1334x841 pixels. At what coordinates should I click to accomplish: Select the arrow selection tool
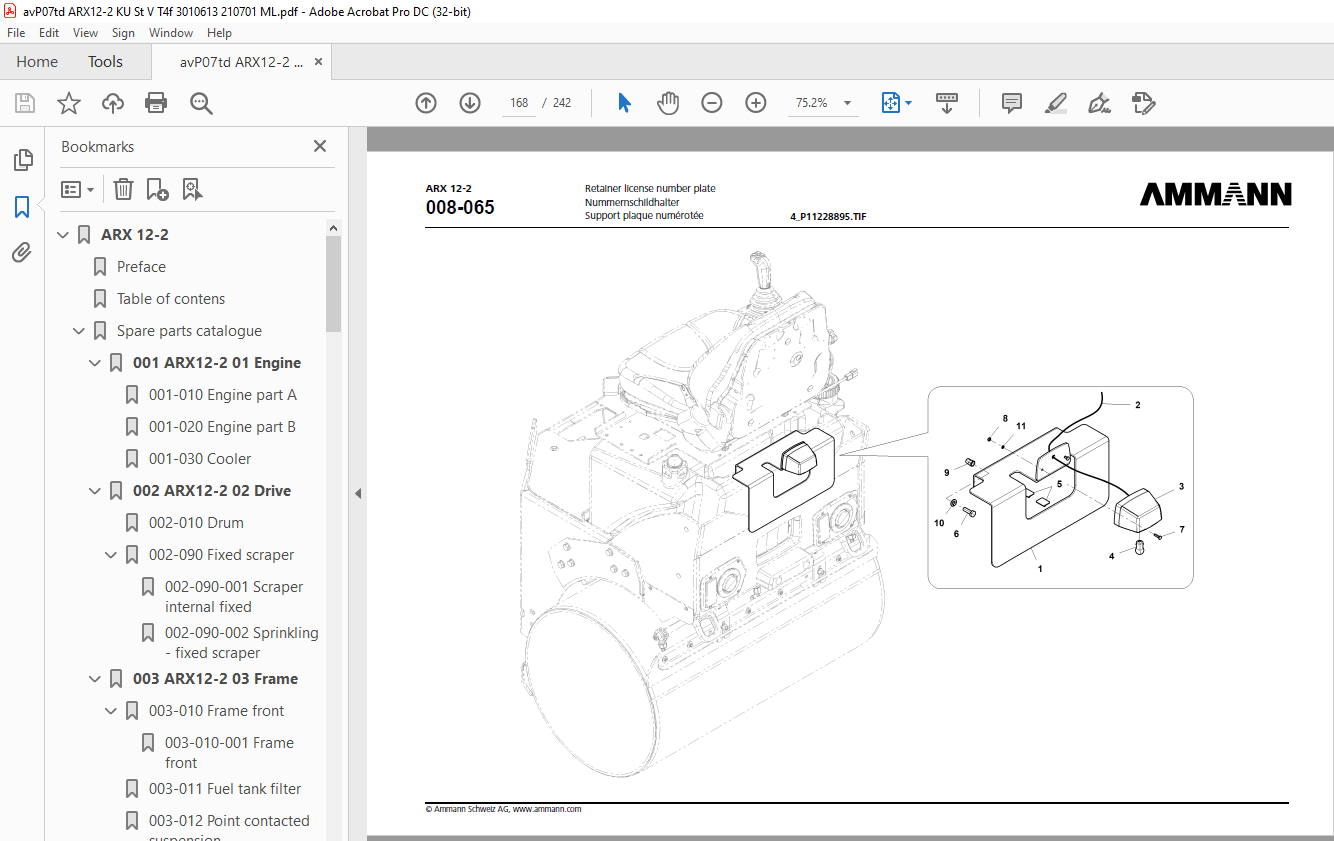[x=624, y=103]
